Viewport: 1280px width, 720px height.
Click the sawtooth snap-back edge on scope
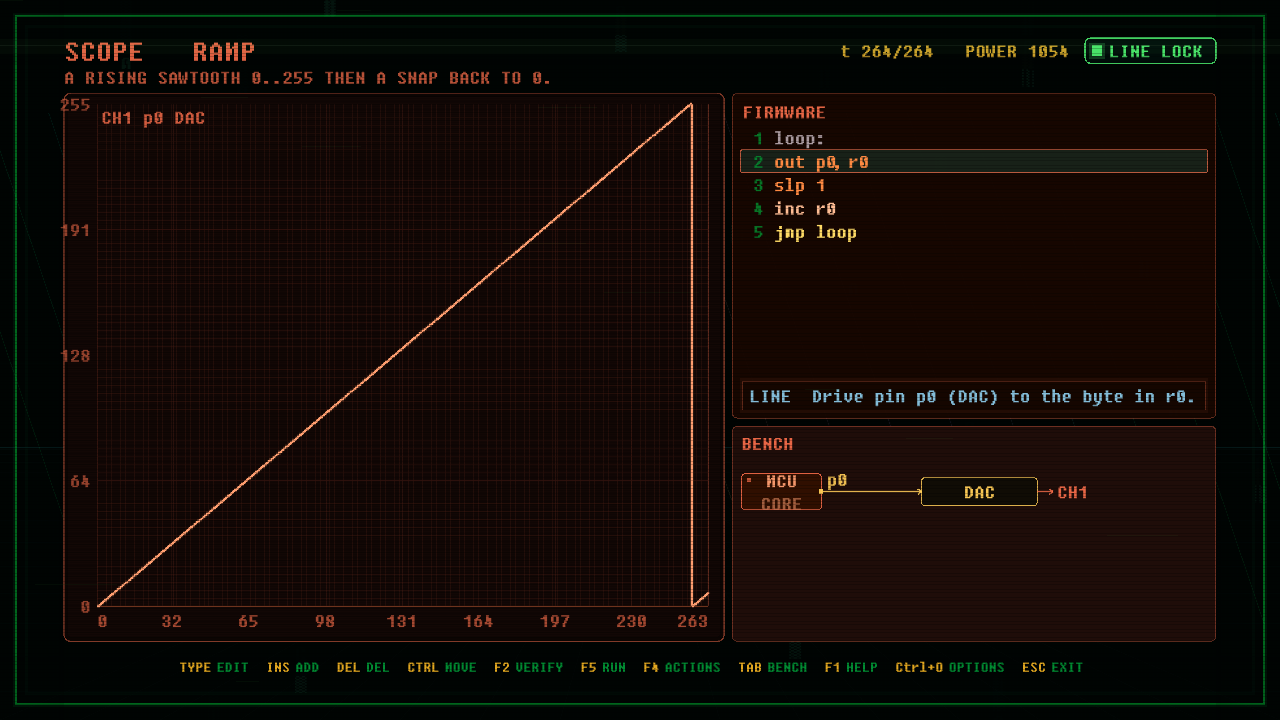coord(692,355)
